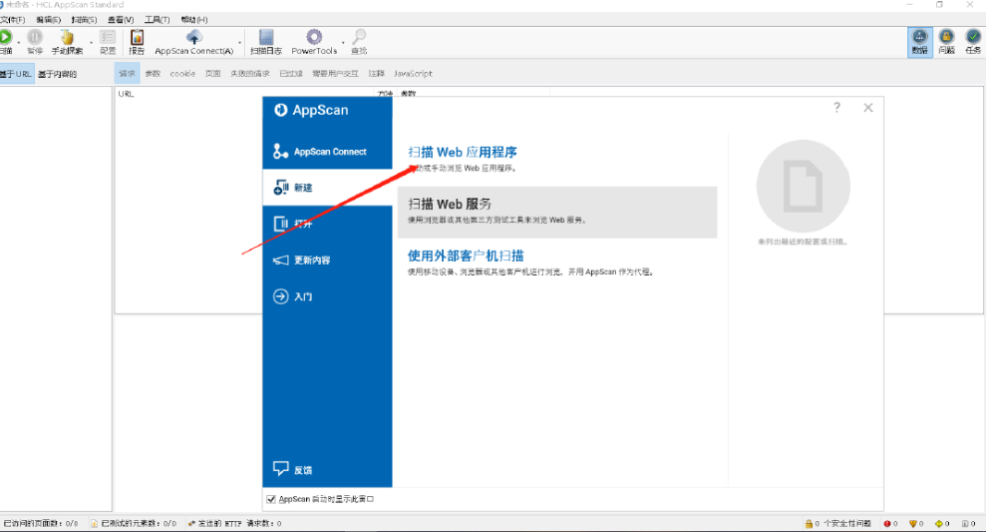Click the lock security issues status icon
This screenshot has width=987, height=532.
(809, 524)
